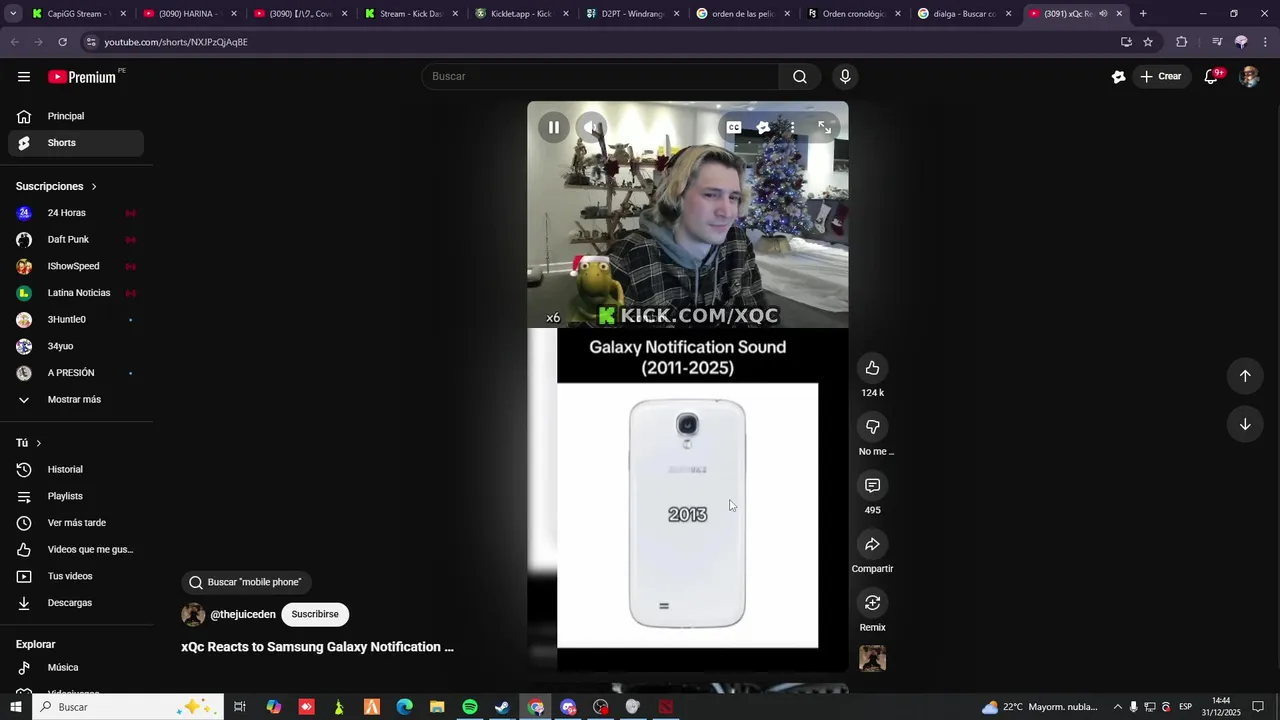Go to the previous Short

(x=1245, y=376)
